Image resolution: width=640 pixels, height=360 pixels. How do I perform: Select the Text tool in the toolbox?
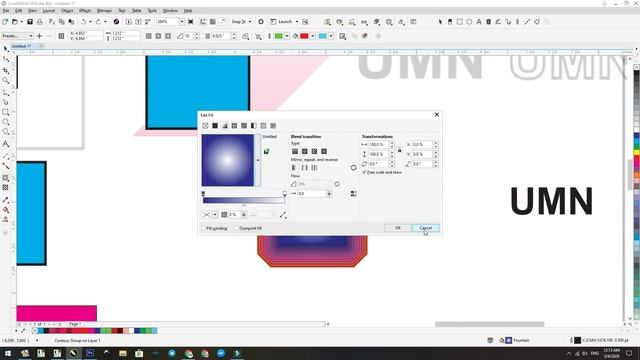click(x=6, y=144)
